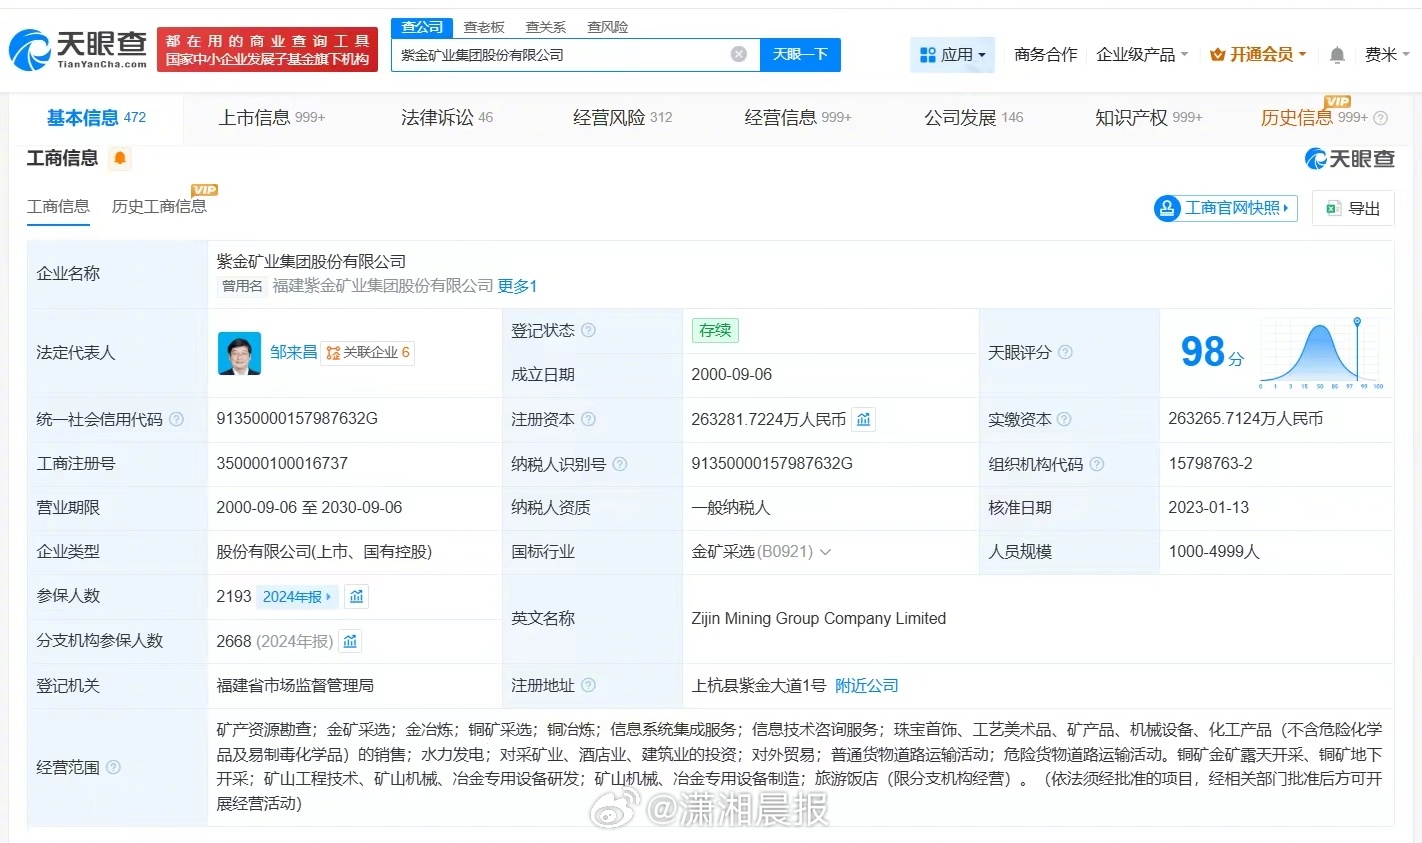Click the help icon next to 组织机构代码

coord(1097,464)
